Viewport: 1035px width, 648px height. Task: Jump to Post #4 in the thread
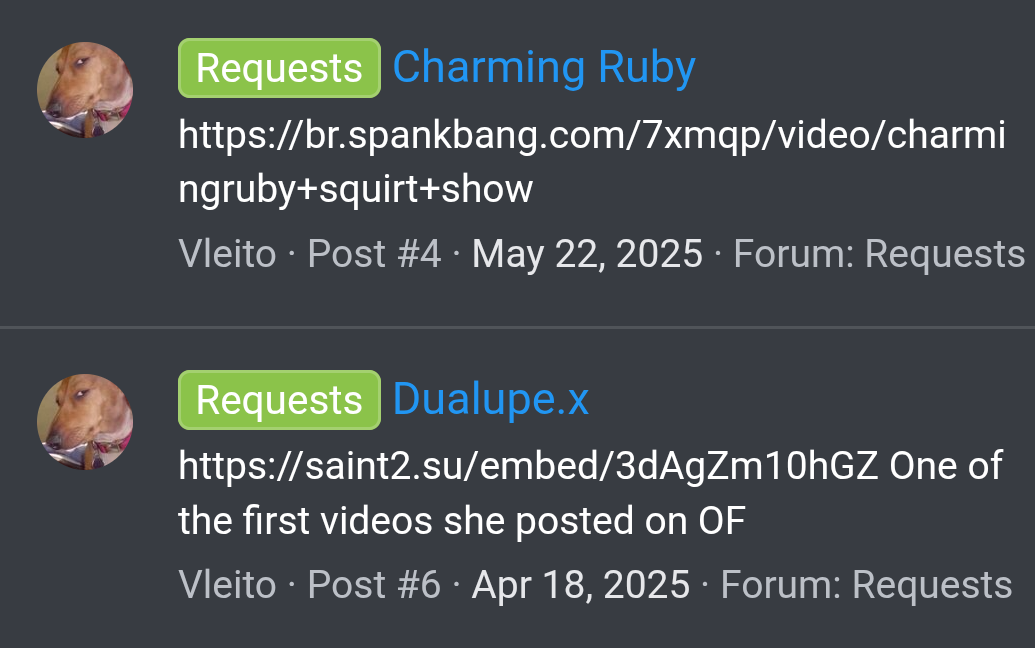374,254
